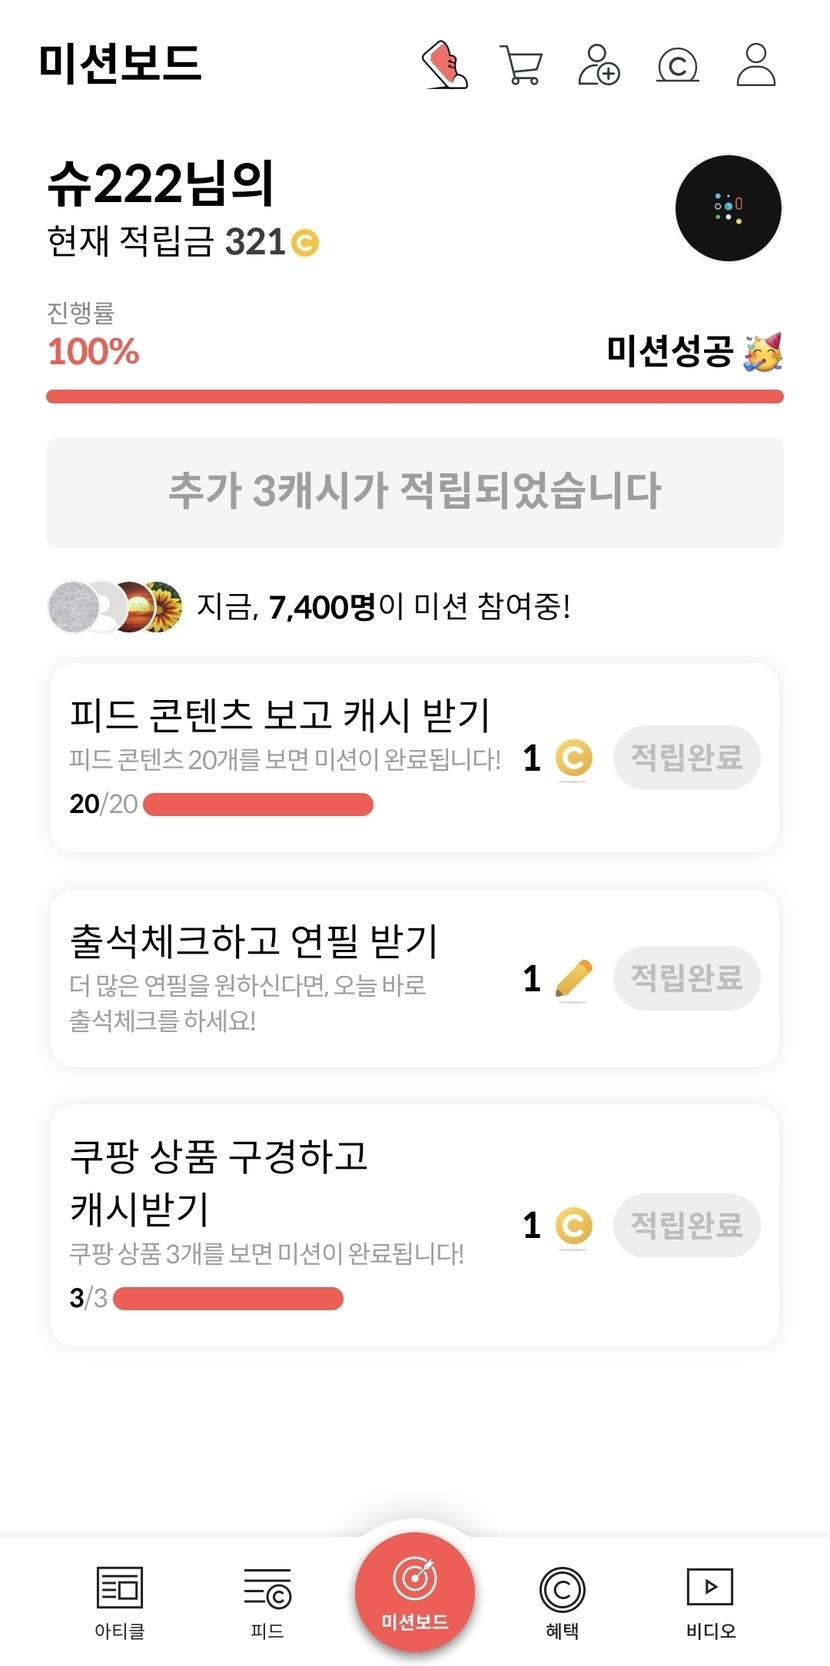Image resolution: width=830 pixels, height=1666 pixels.
Task: Open the cash coin icon in header
Action: point(677,66)
